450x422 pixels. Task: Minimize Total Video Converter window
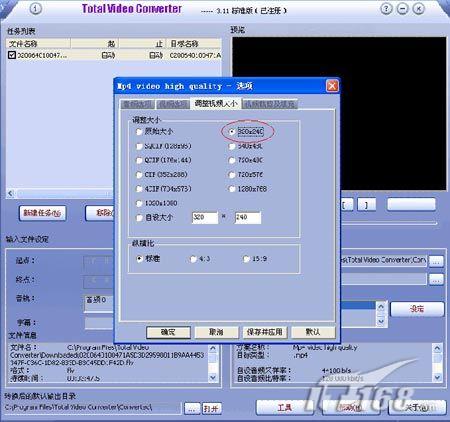[403, 9]
